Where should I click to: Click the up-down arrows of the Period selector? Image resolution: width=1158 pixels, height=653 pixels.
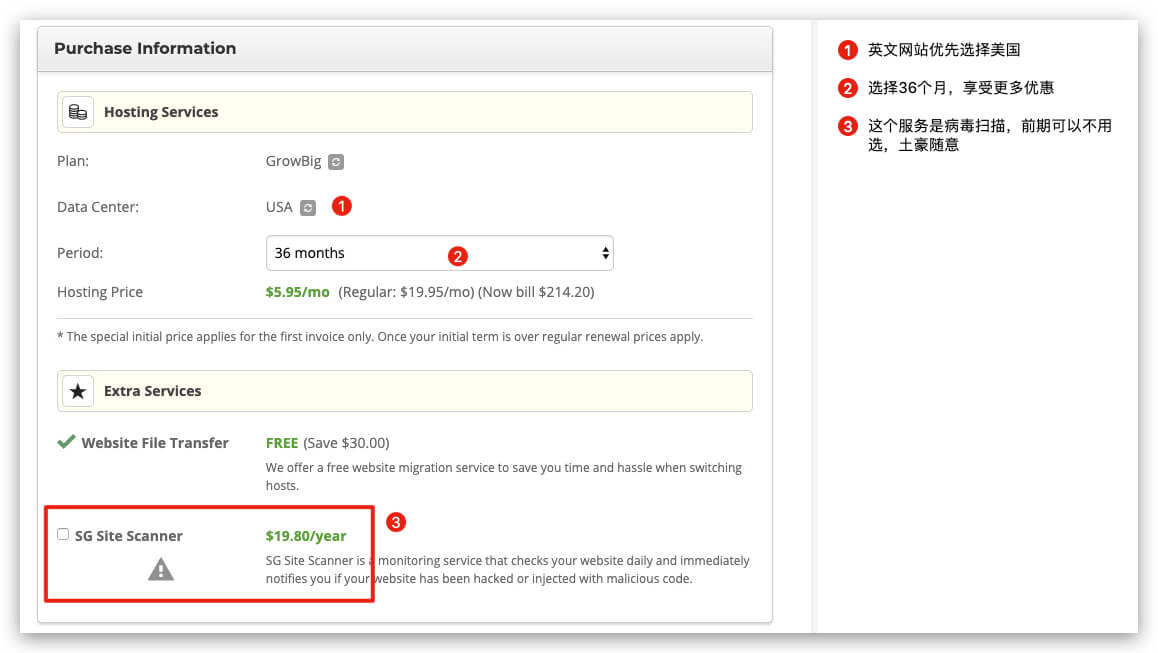605,254
